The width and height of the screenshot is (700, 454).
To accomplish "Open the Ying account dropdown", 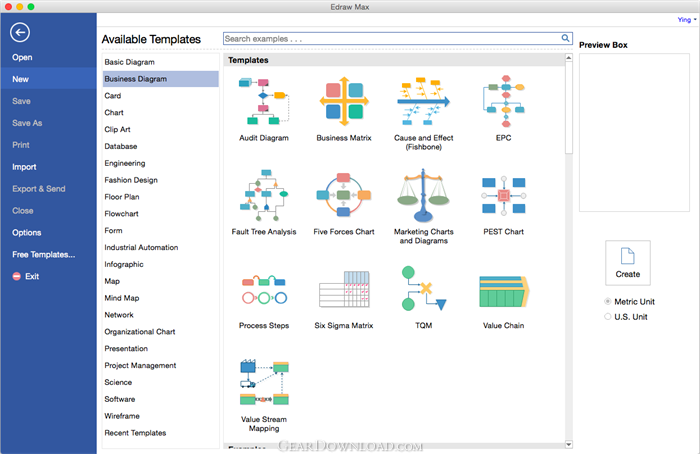I will click(687, 20).
